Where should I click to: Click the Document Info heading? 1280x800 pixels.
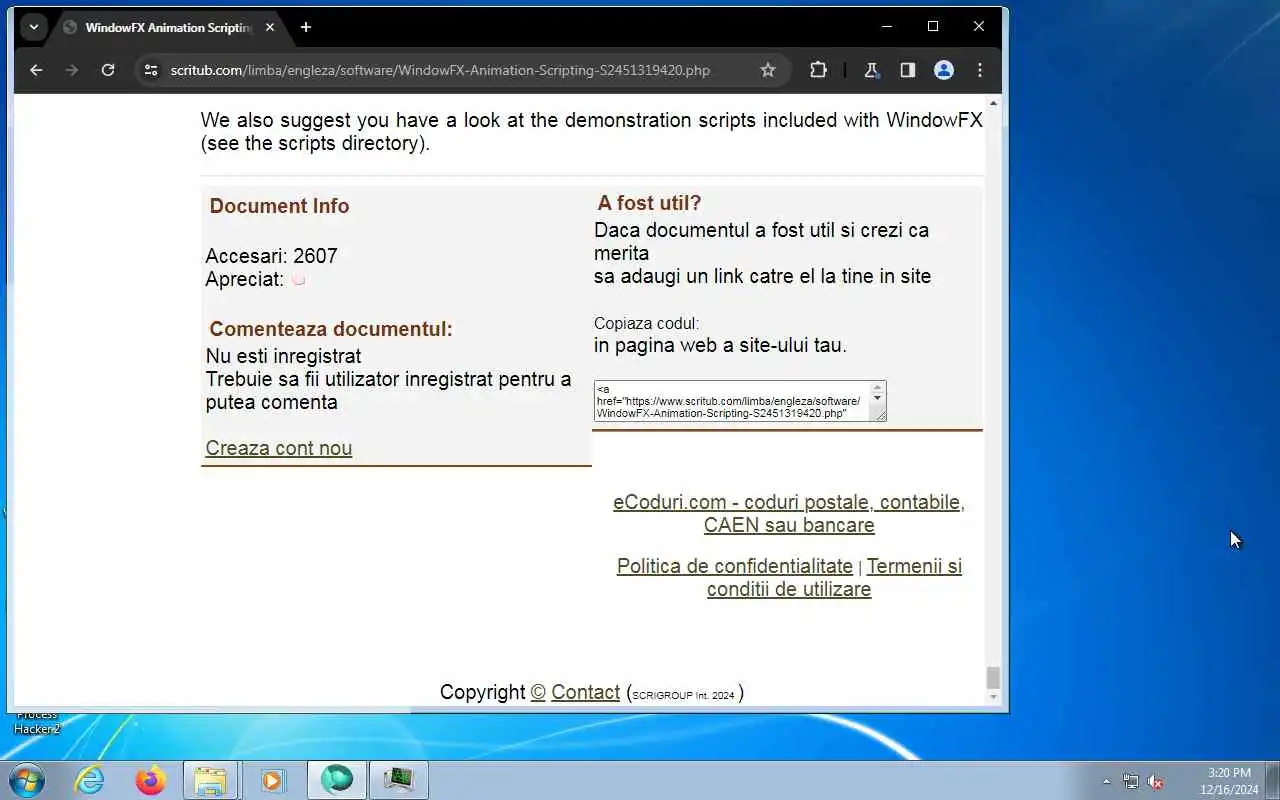(x=279, y=206)
